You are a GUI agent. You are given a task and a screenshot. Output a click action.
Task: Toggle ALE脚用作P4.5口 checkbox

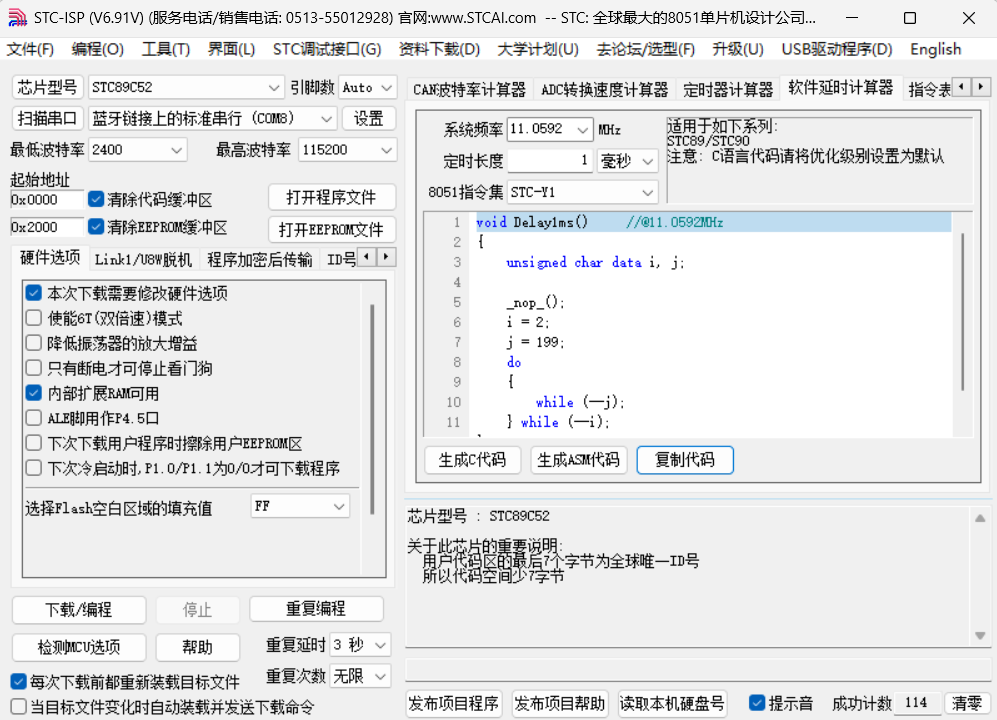(34, 419)
